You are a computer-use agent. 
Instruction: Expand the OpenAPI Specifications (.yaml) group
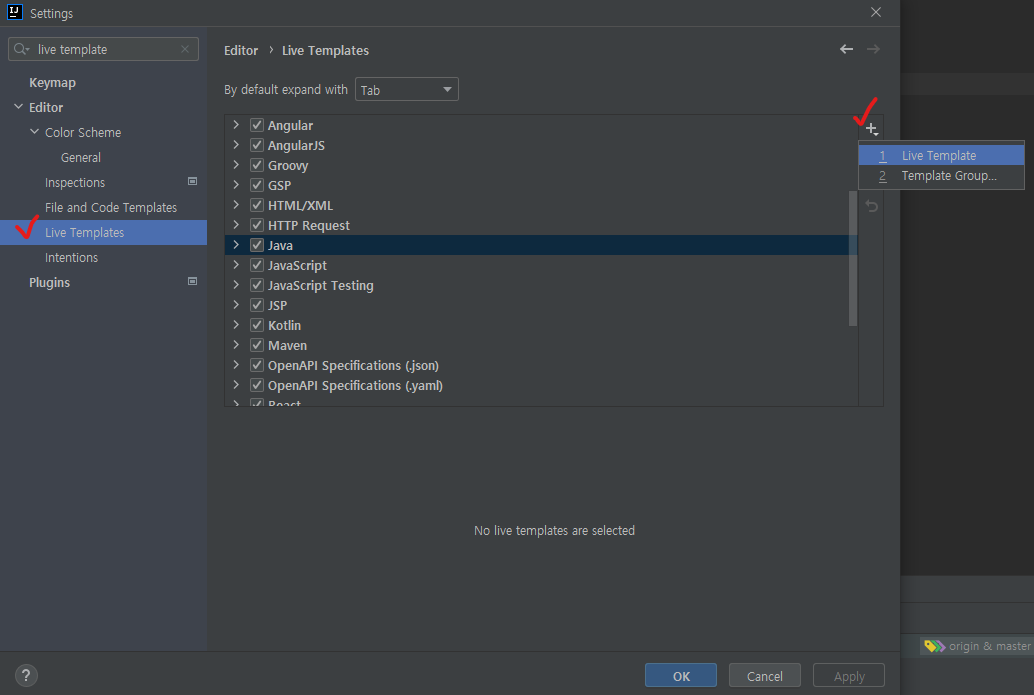(236, 385)
